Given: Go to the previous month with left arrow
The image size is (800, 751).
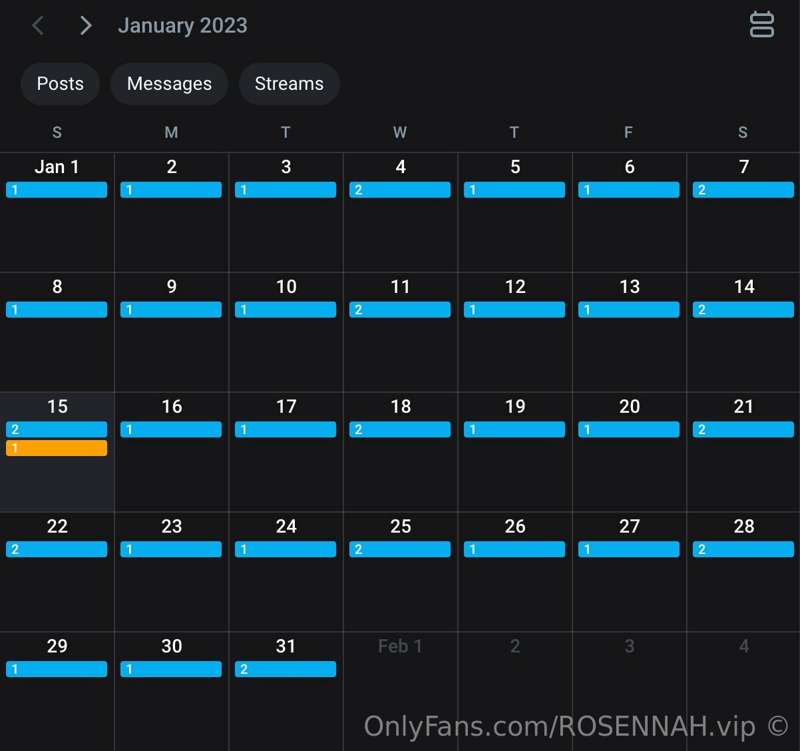Looking at the screenshot, I should [x=38, y=26].
